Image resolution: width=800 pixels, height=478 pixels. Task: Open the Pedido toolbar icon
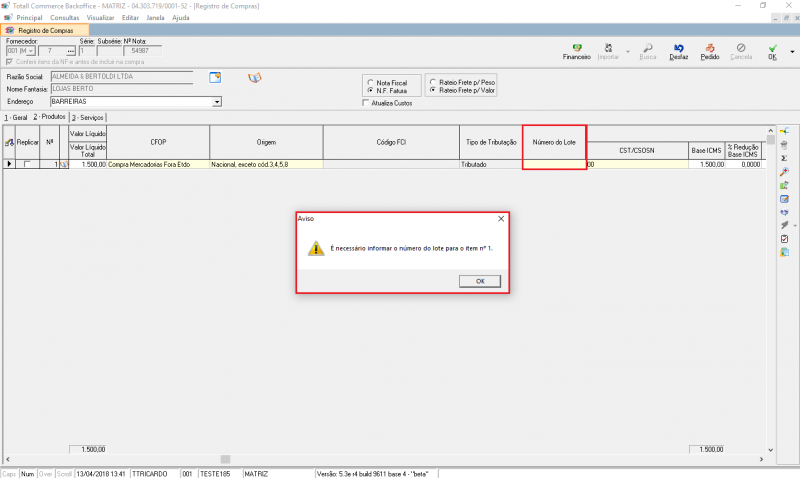point(709,48)
